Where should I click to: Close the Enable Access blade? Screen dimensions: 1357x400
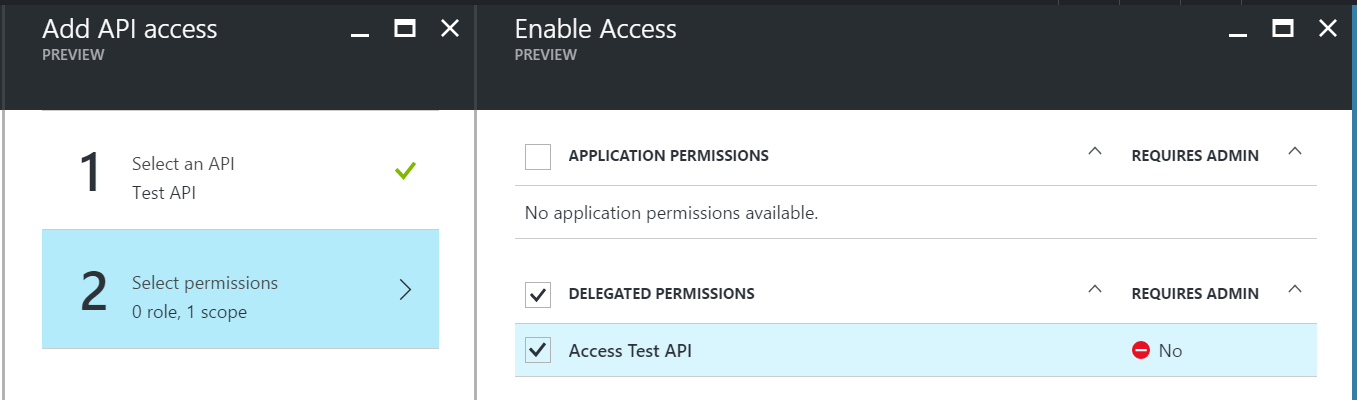coord(1328,29)
